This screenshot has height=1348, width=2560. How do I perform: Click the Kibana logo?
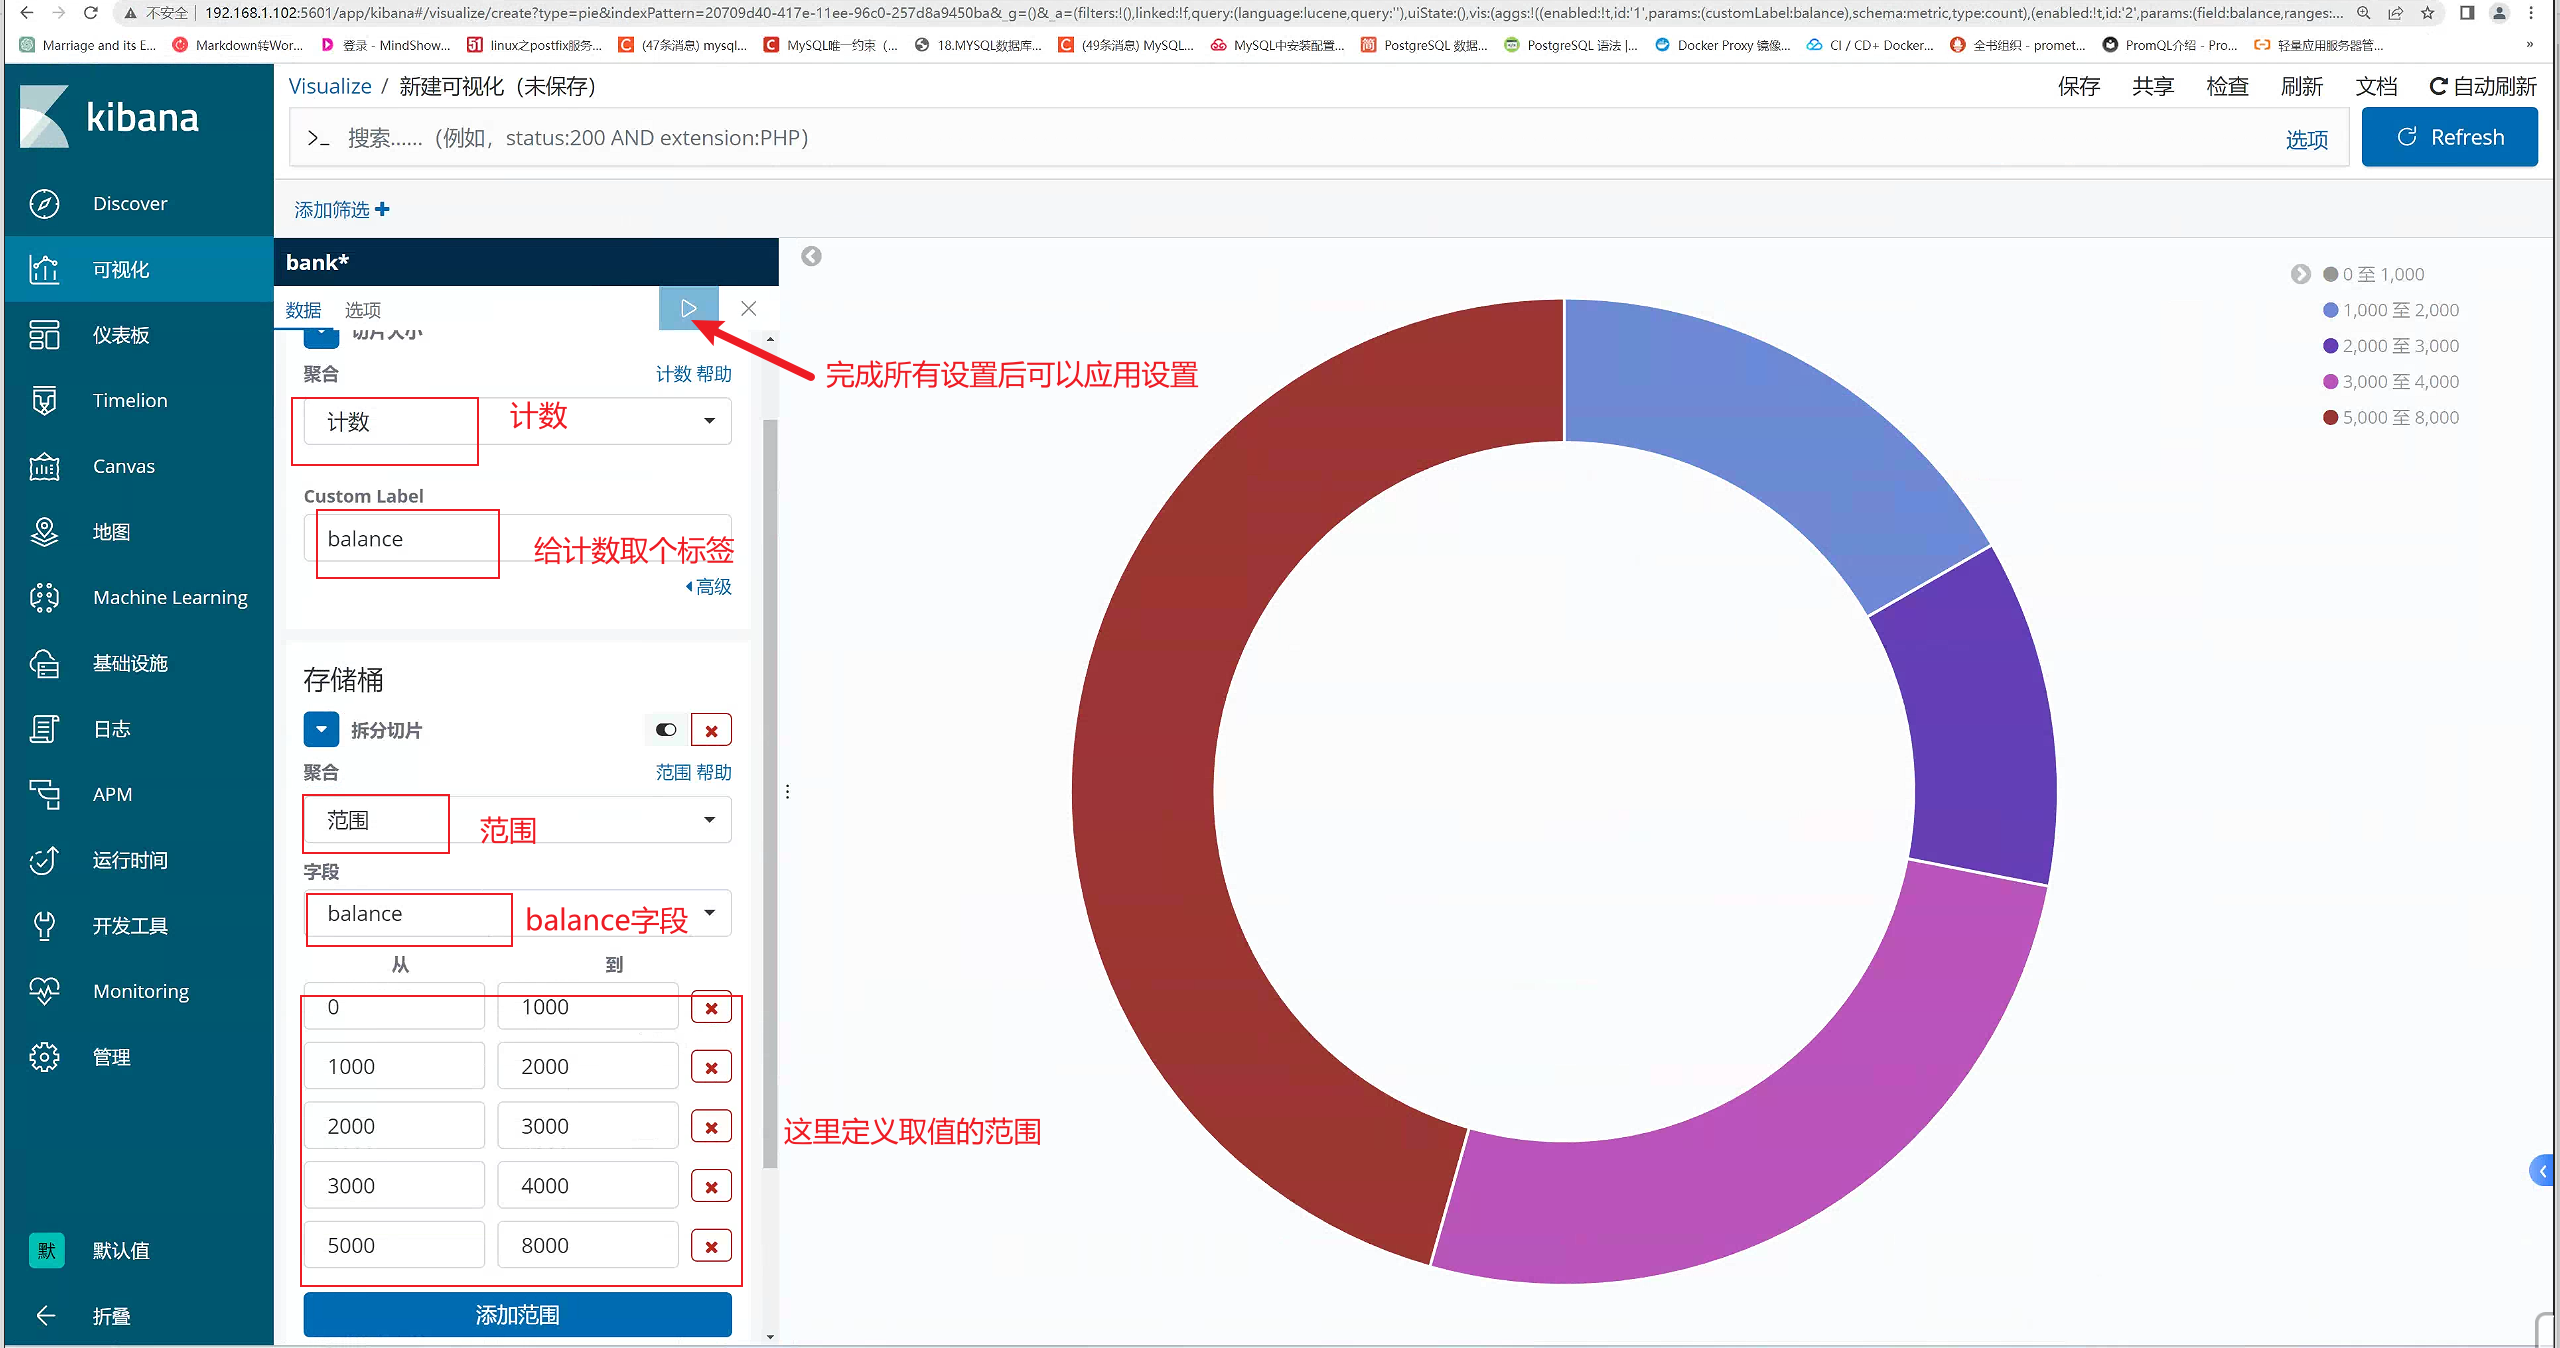(x=109, y=117)
